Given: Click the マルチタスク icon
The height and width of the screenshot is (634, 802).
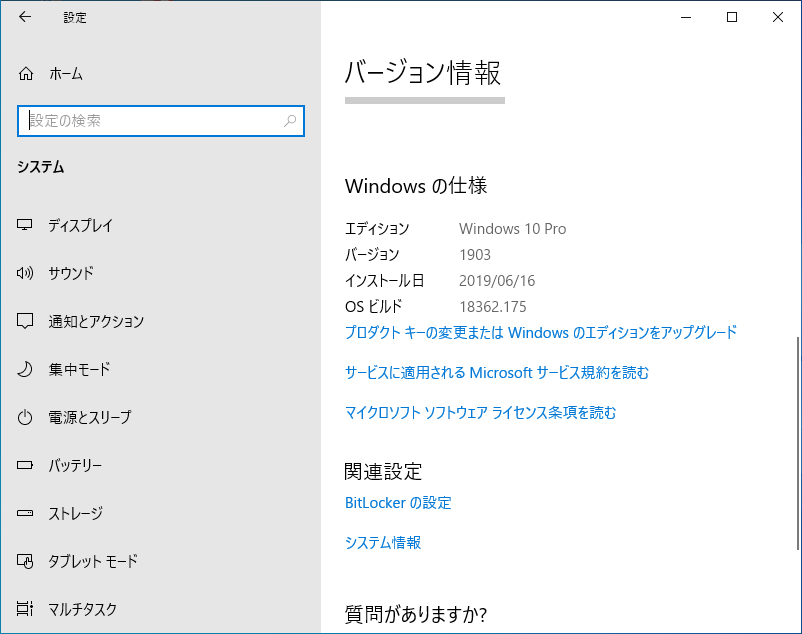Looking at the screenshot, I should [x=25, y=608].
